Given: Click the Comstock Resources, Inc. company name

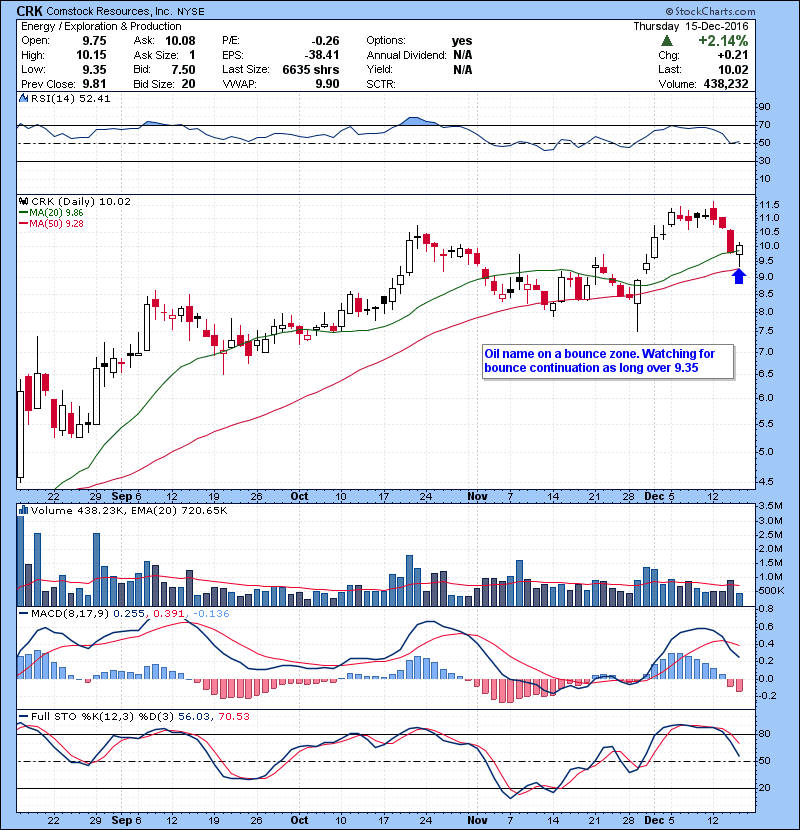Looking at the screenshot, I should (110, 11).
